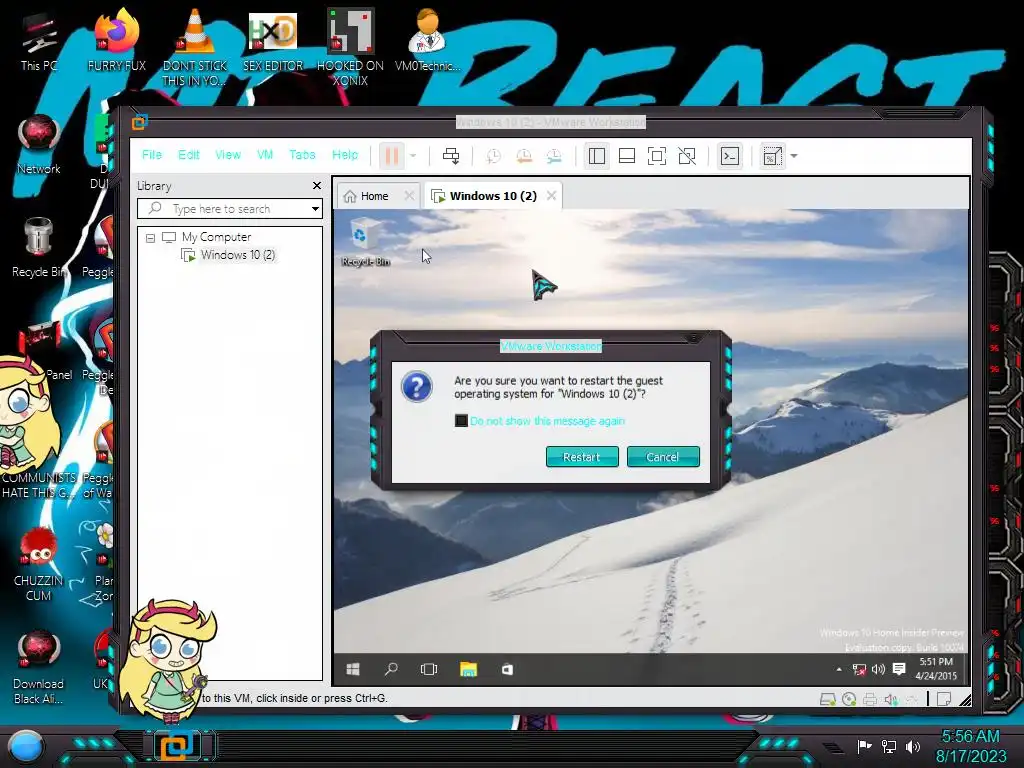
Task: Select the This PC desktop icon
Action: pyautogui.click(x=39, y=42)
